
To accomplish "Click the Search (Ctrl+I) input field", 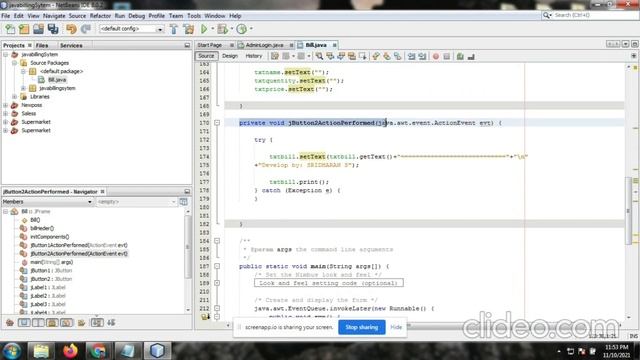I will [x=595, y=15].
